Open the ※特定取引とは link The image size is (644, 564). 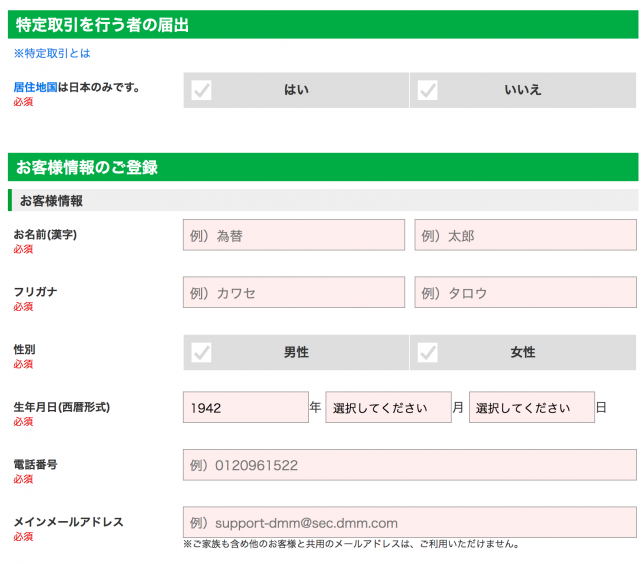pos(51,53)
